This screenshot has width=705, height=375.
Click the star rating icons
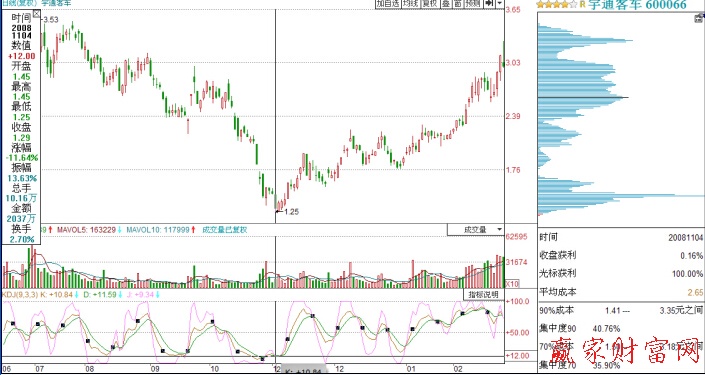[x=557, y=4]
